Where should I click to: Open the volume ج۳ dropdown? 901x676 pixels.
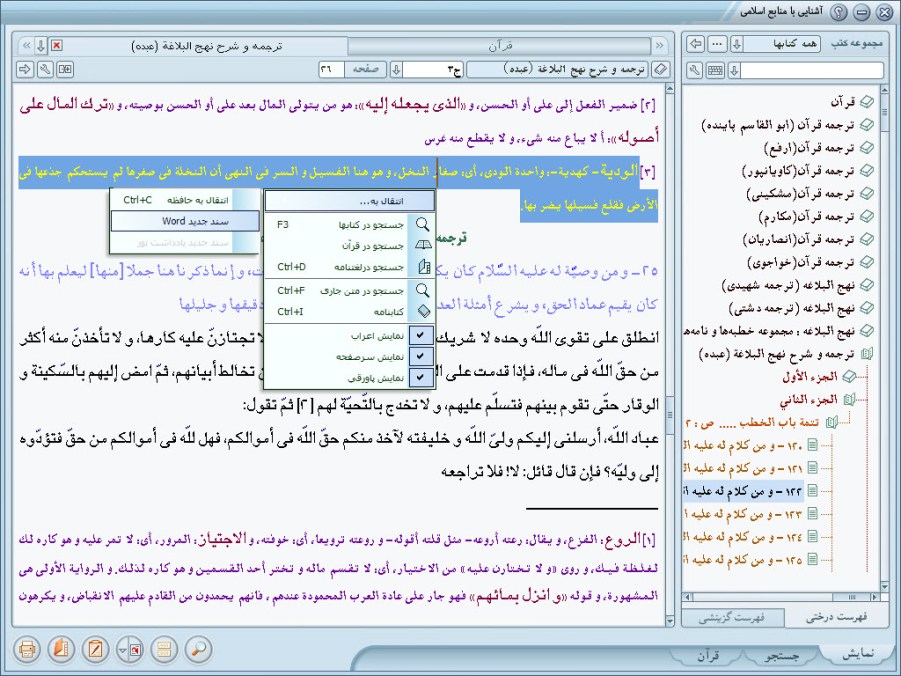[396, 70]
